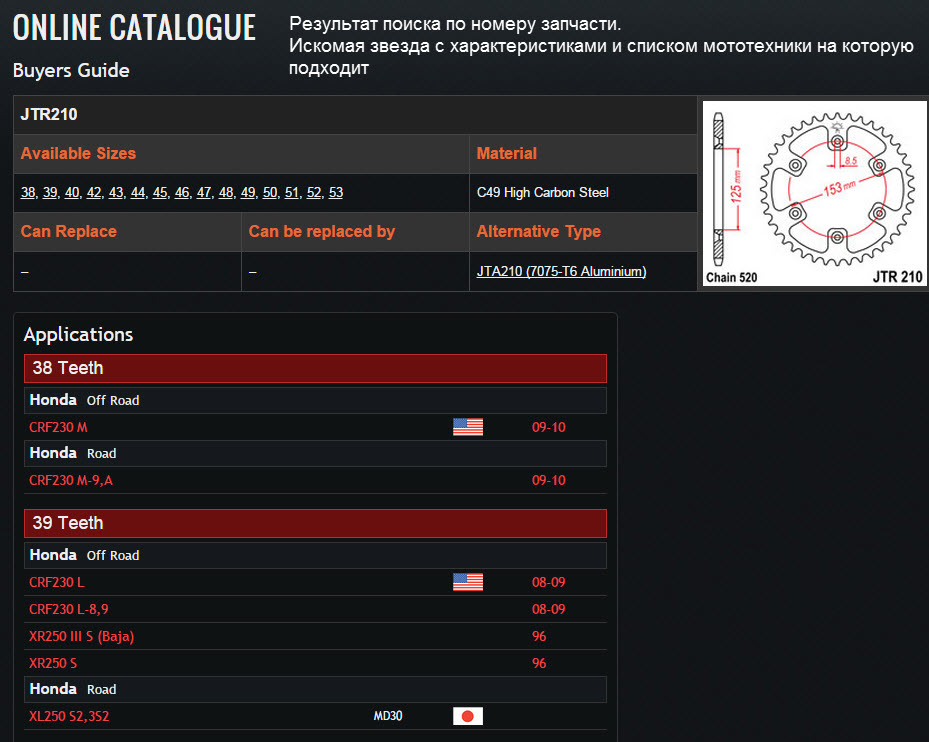This screenshot has width=929, height=742.
Task: Click the 96 year for XR250 III S (Baja)
Action: point(539,637)
